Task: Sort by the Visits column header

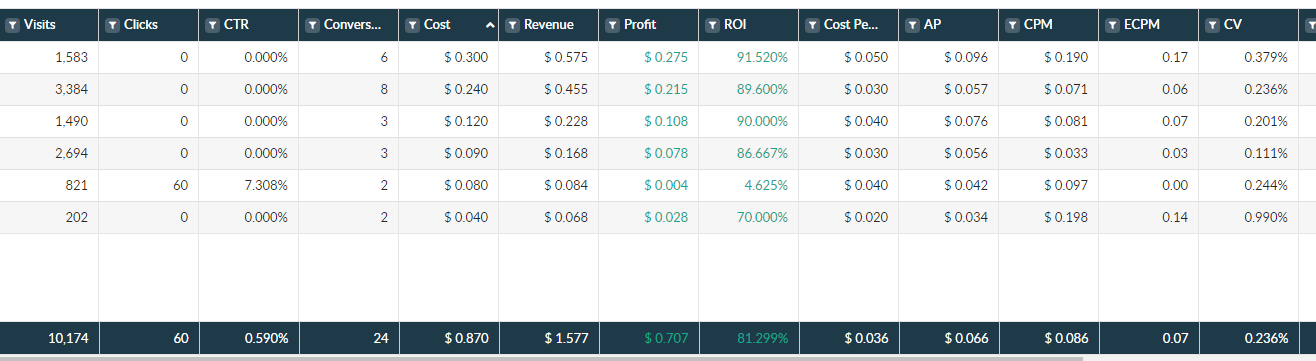Action: pyautogui.click(x=40, y=25)
